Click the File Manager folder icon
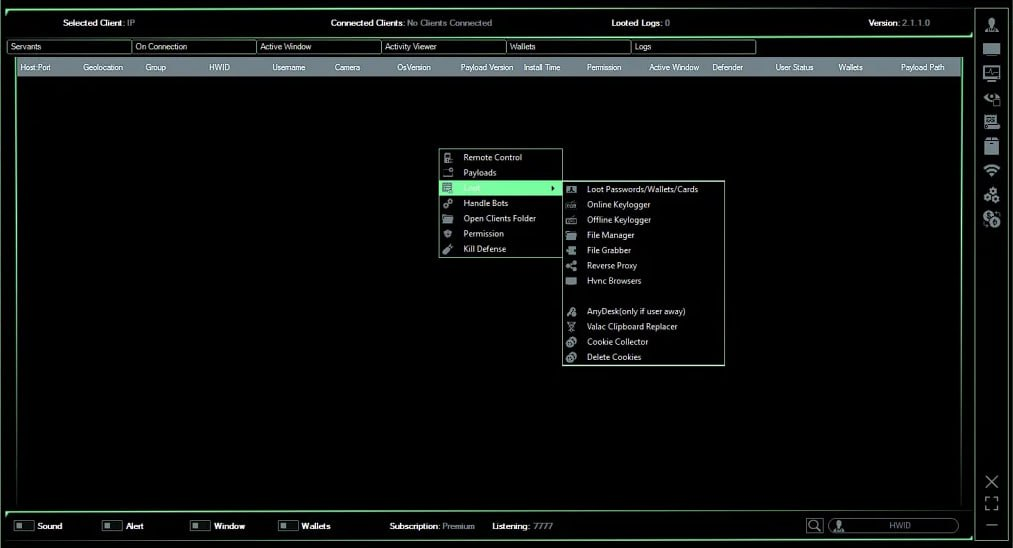This screenshot has width=1013, height=548. (571, 235)
